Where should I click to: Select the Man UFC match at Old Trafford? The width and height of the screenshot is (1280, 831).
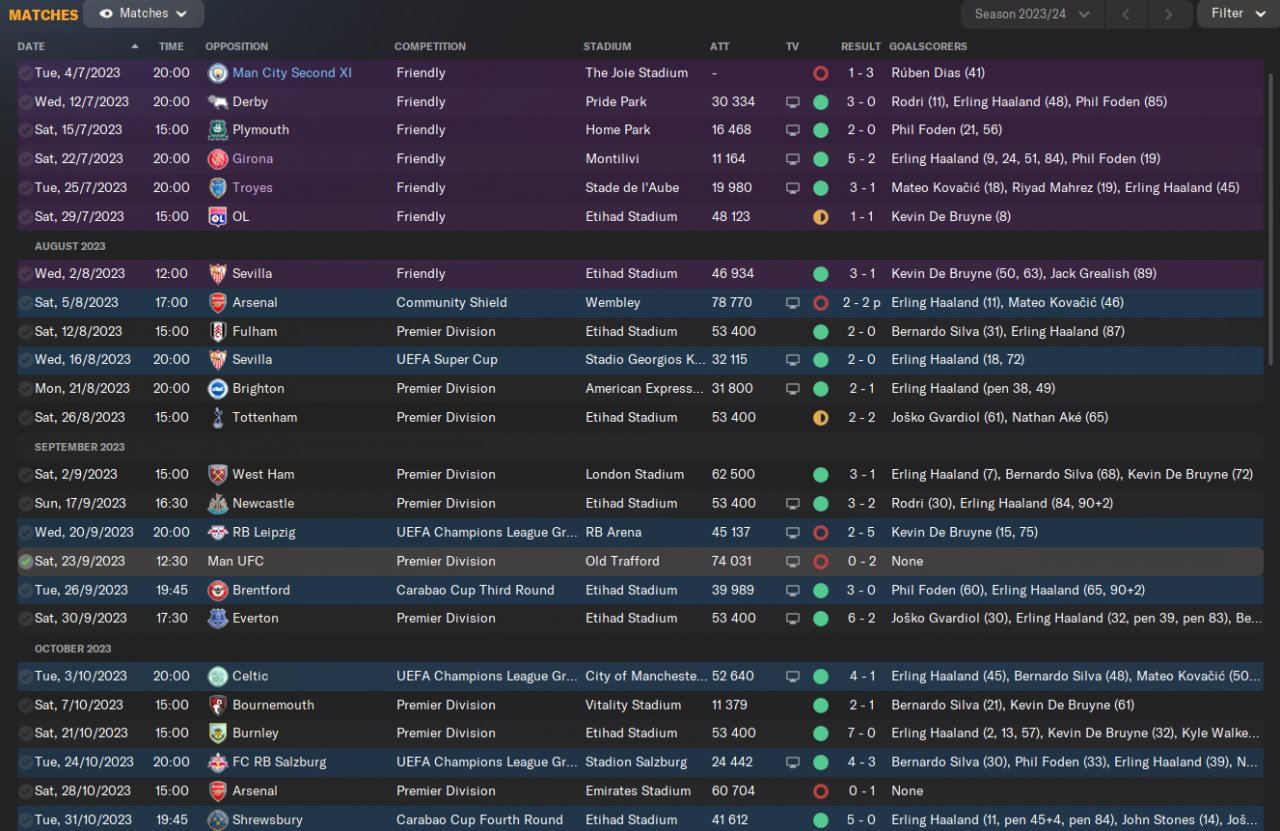click(x=640, y=562)
